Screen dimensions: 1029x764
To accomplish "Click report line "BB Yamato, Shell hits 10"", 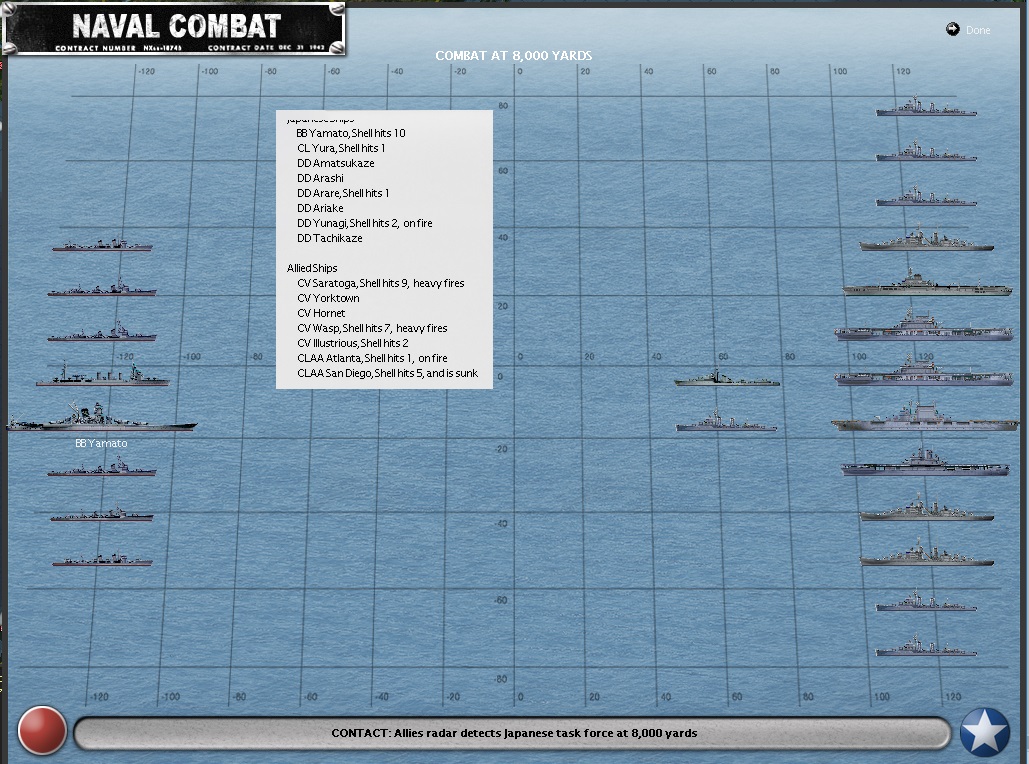I will pos(351,133).
